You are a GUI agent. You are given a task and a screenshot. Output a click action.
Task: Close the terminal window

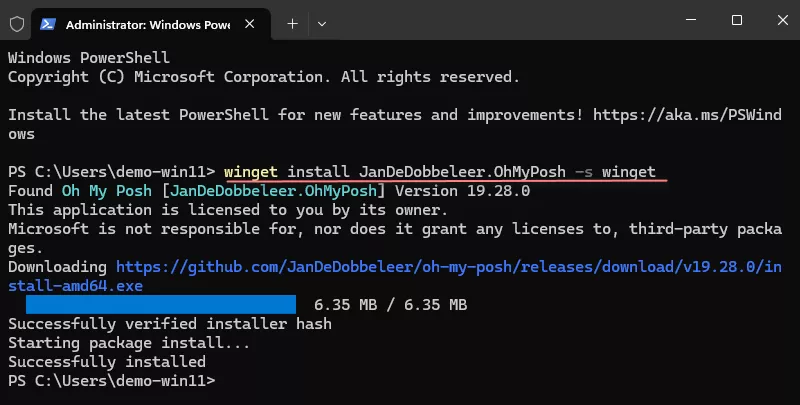point(783,20)
